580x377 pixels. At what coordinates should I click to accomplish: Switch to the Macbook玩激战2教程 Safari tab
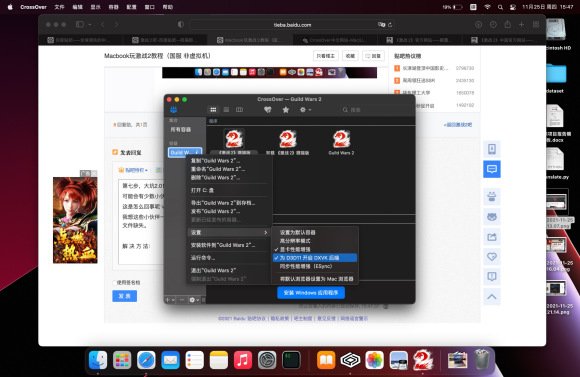[x=250, y=40]
